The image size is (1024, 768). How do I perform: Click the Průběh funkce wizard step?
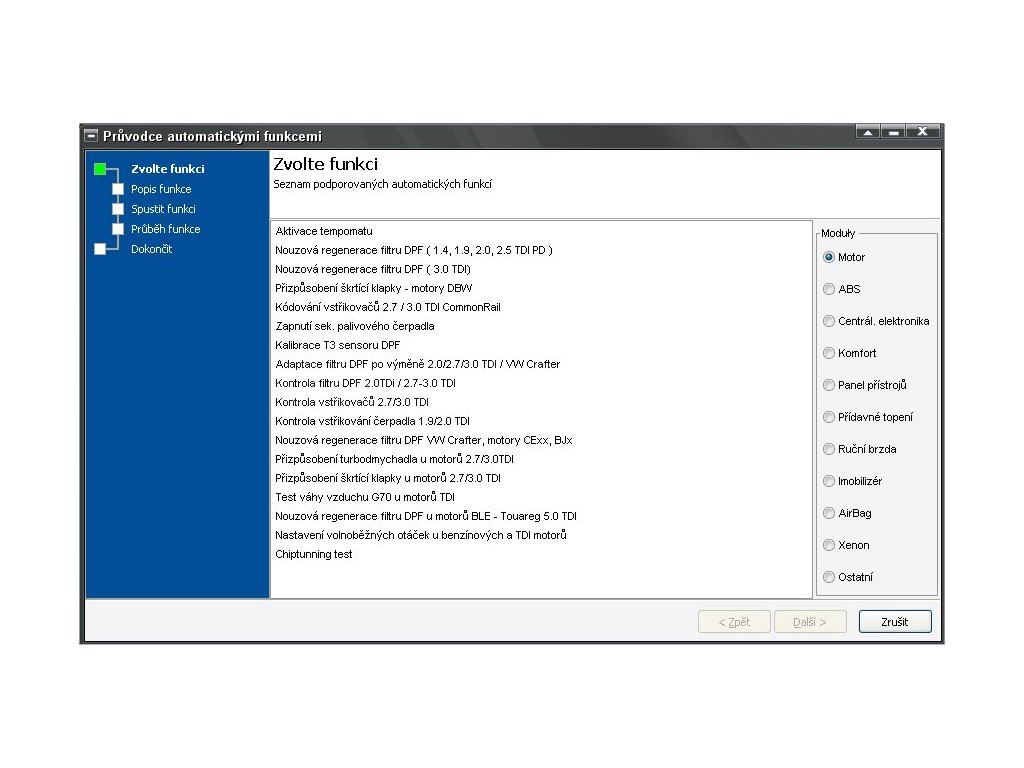pos(165,229)
